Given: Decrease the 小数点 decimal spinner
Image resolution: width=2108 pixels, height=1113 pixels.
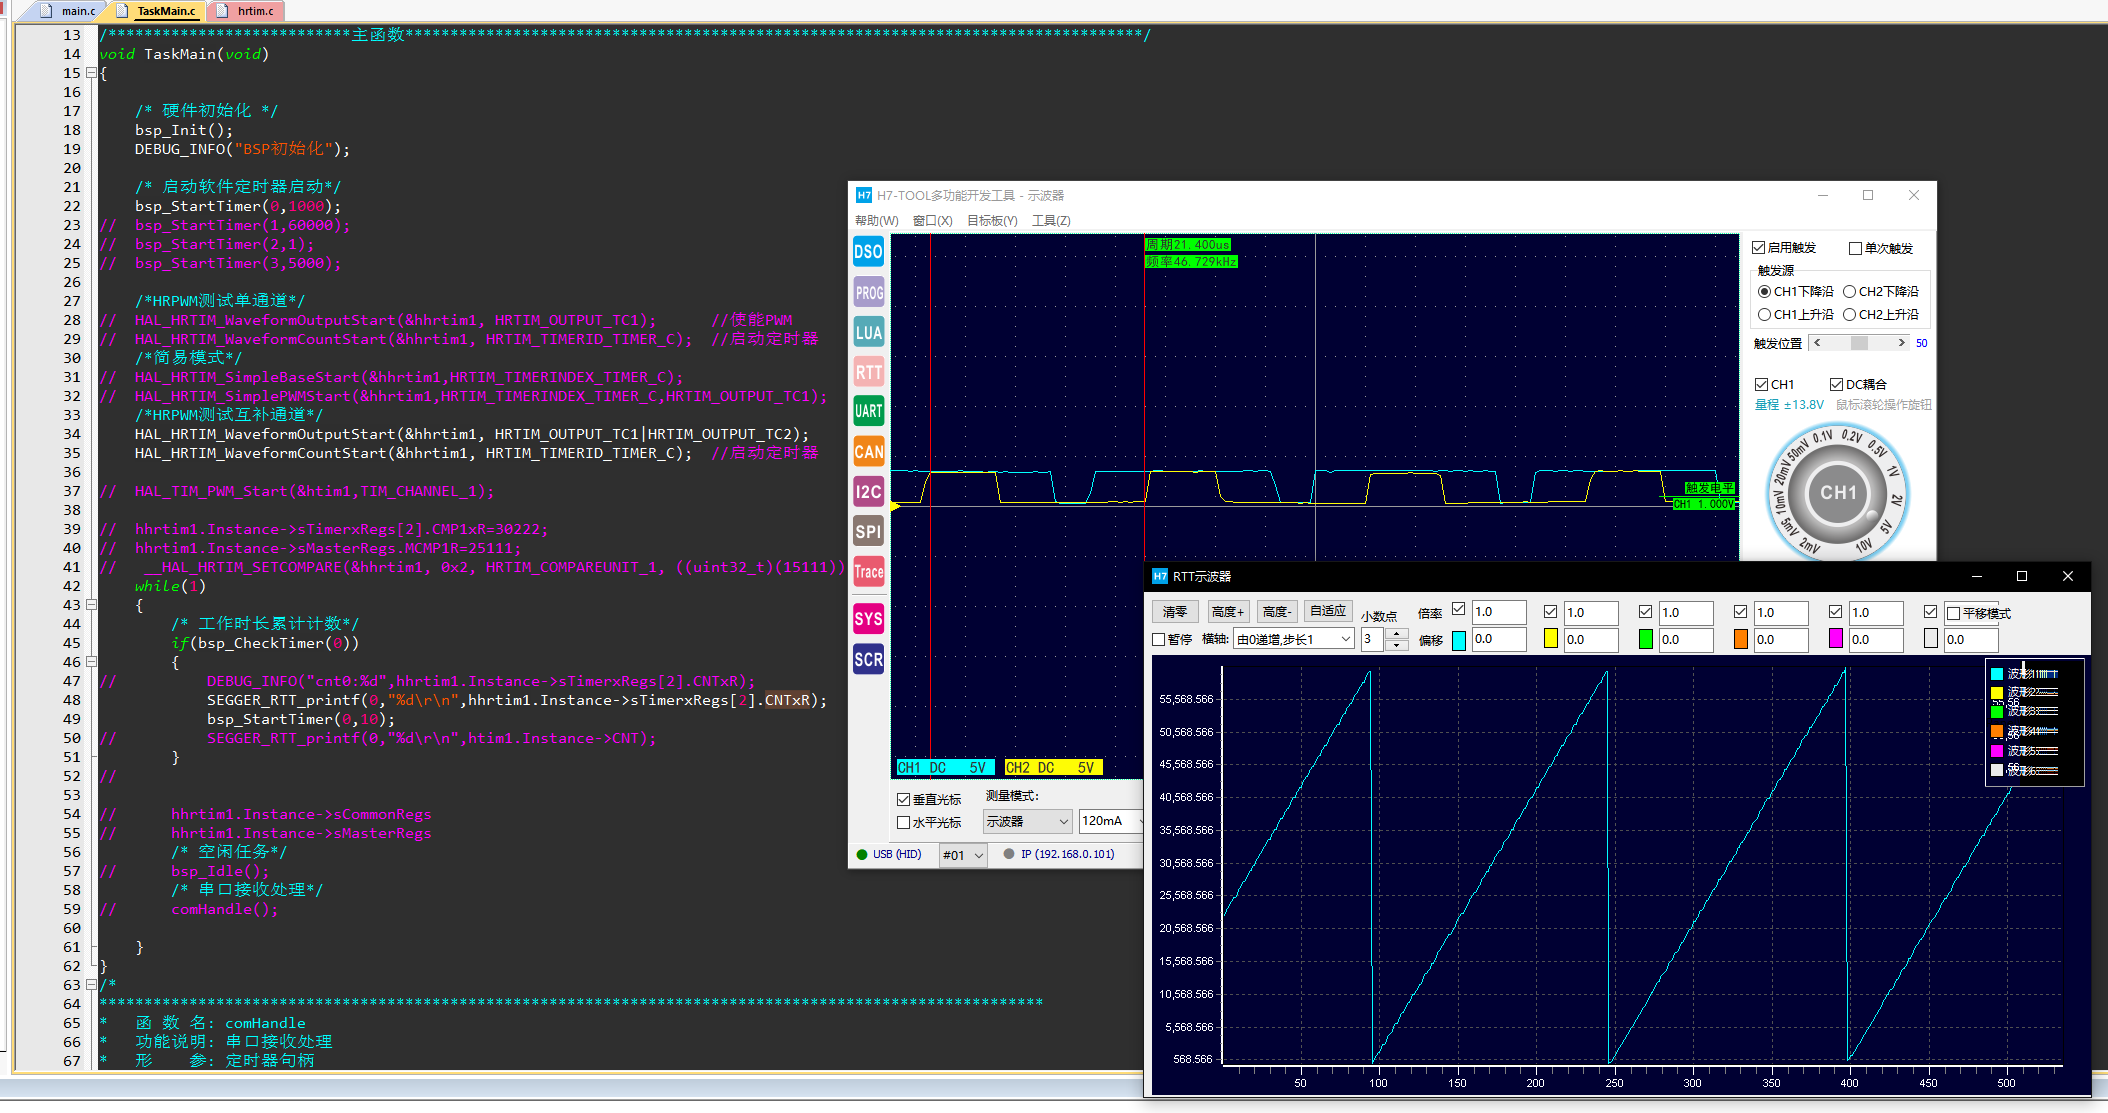Looking at the screenshot, I should tap(1397, 645).
